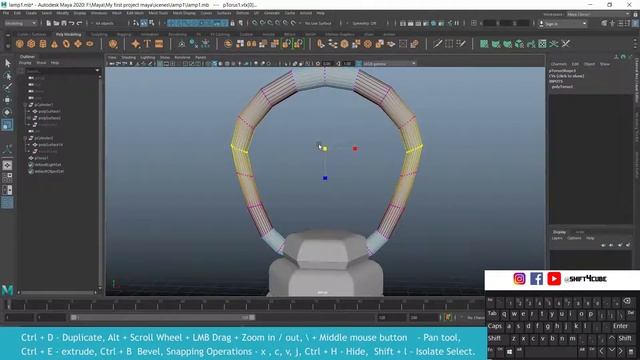Click the Undo arrow icon

pyautogui.click(x=71, y=23)
